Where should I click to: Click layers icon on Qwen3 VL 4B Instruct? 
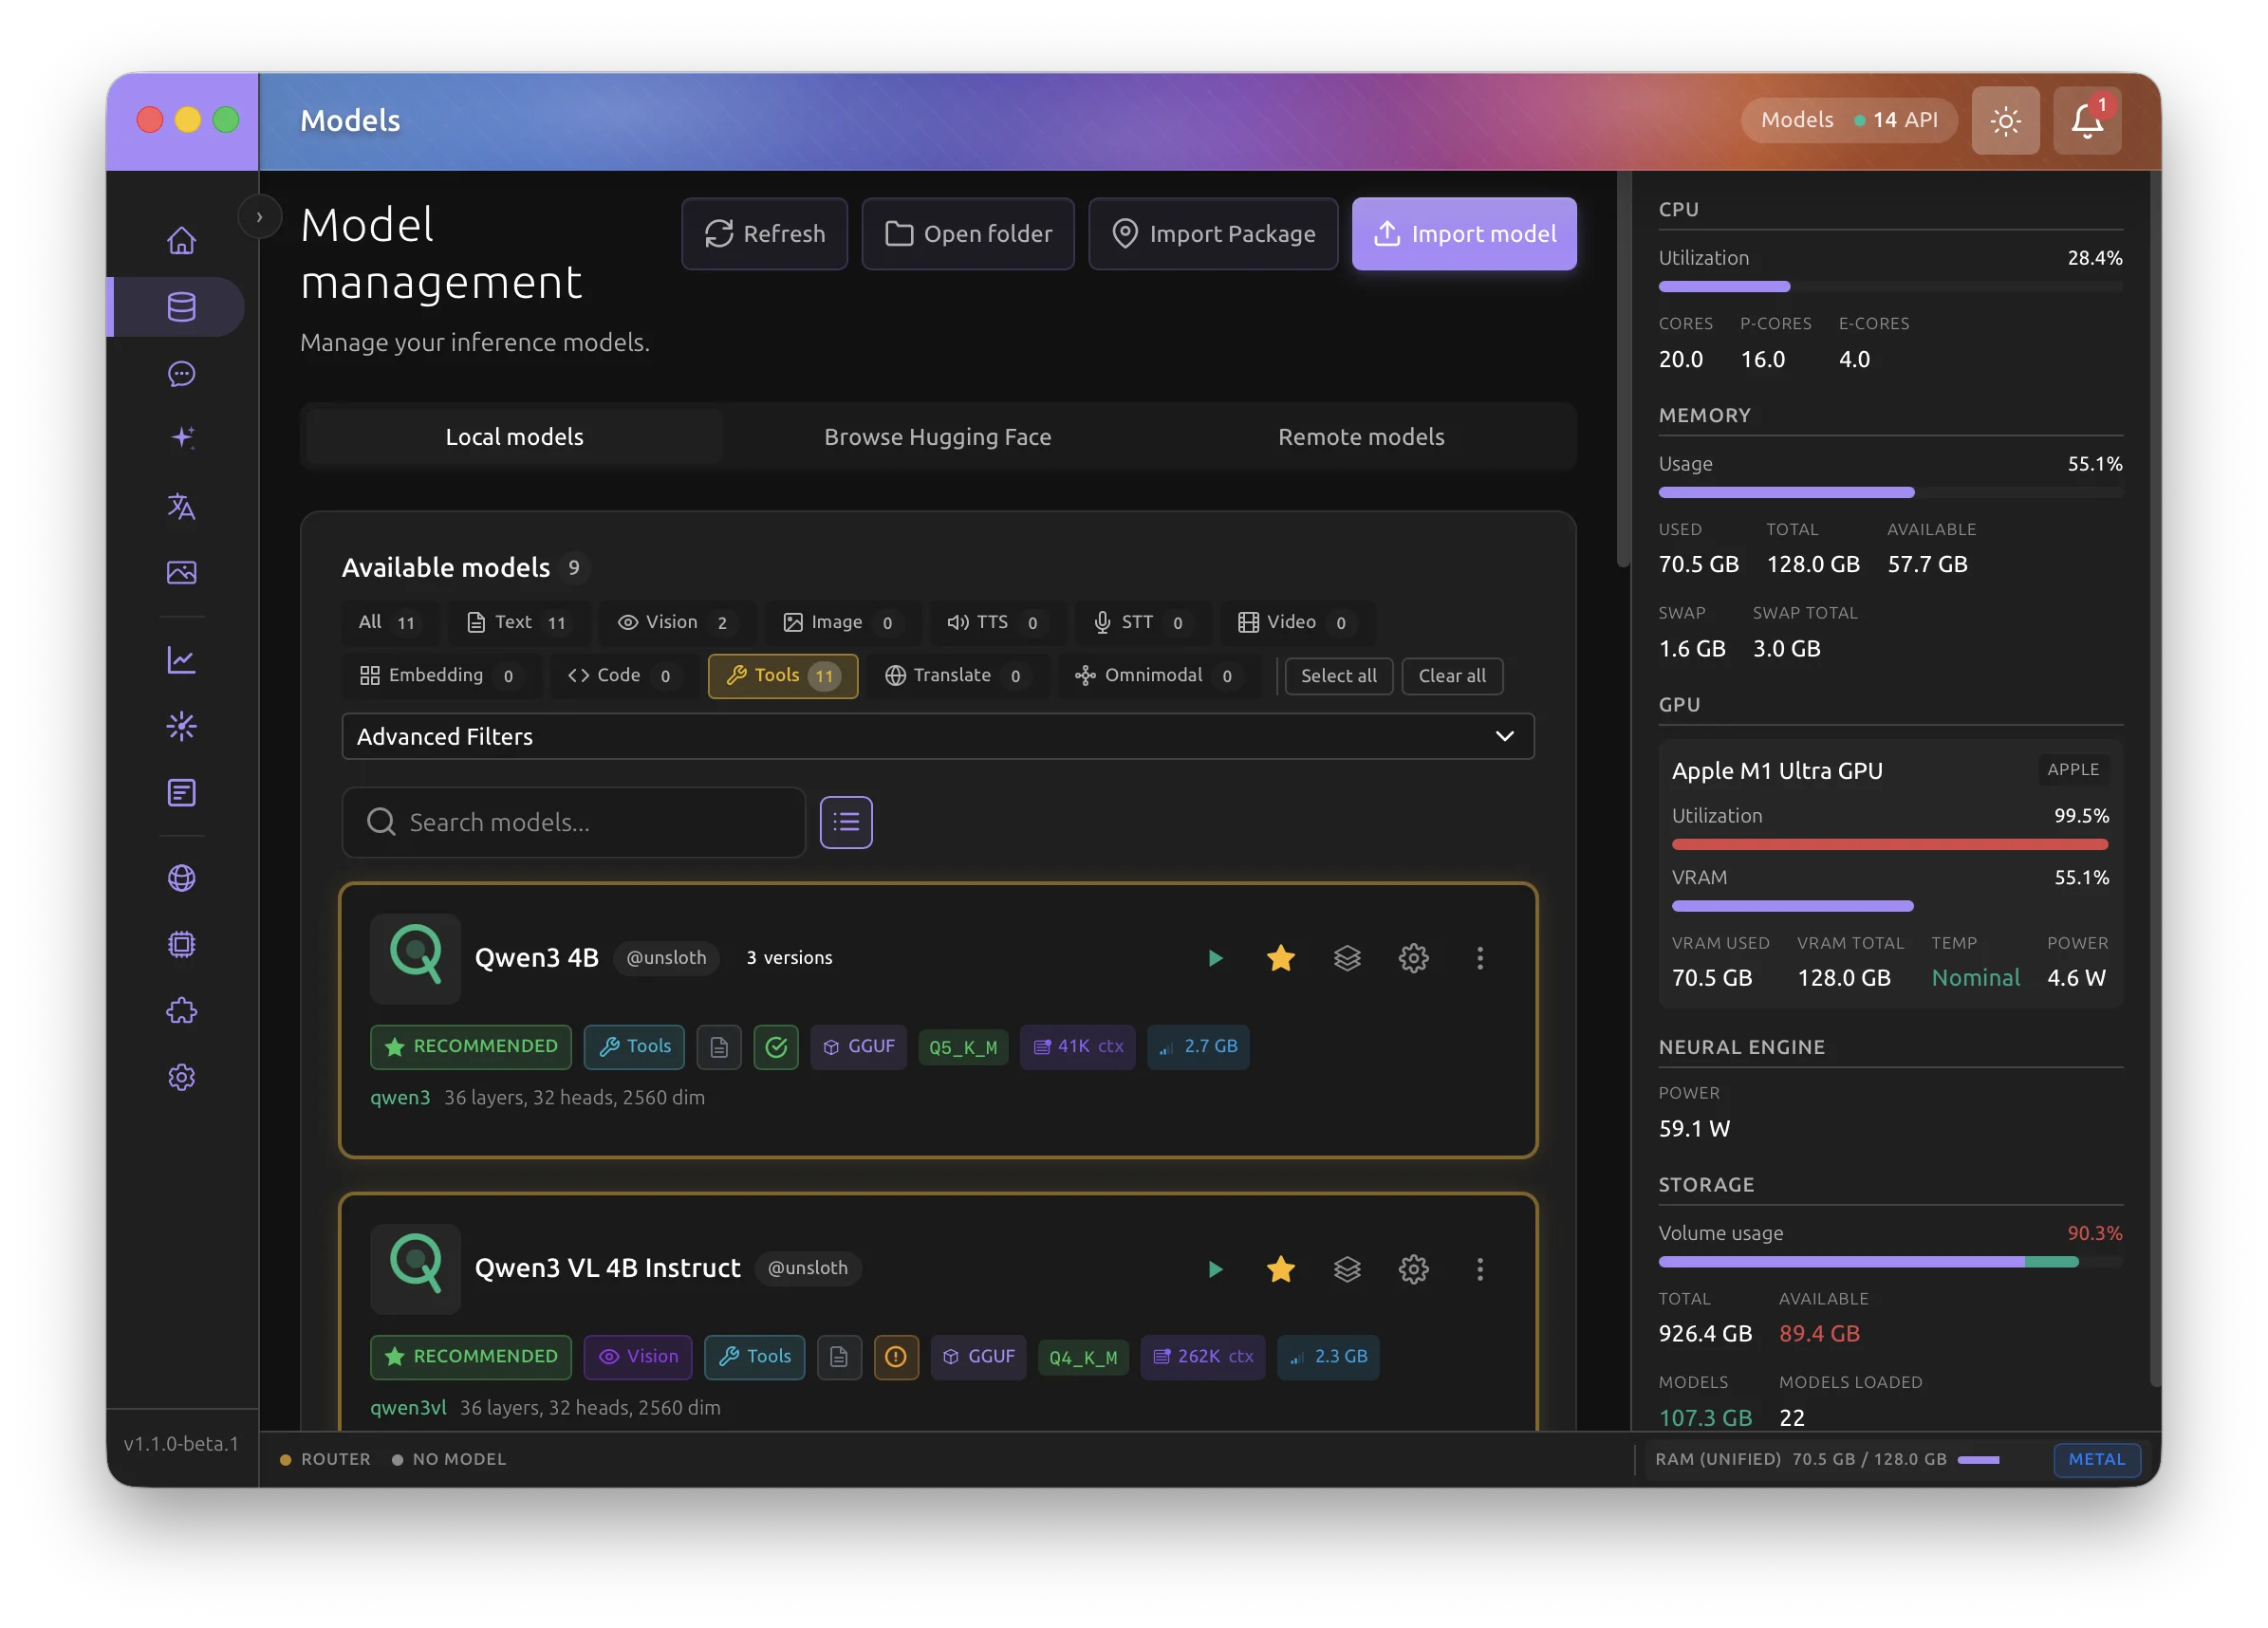[x=1347, y=1269]
